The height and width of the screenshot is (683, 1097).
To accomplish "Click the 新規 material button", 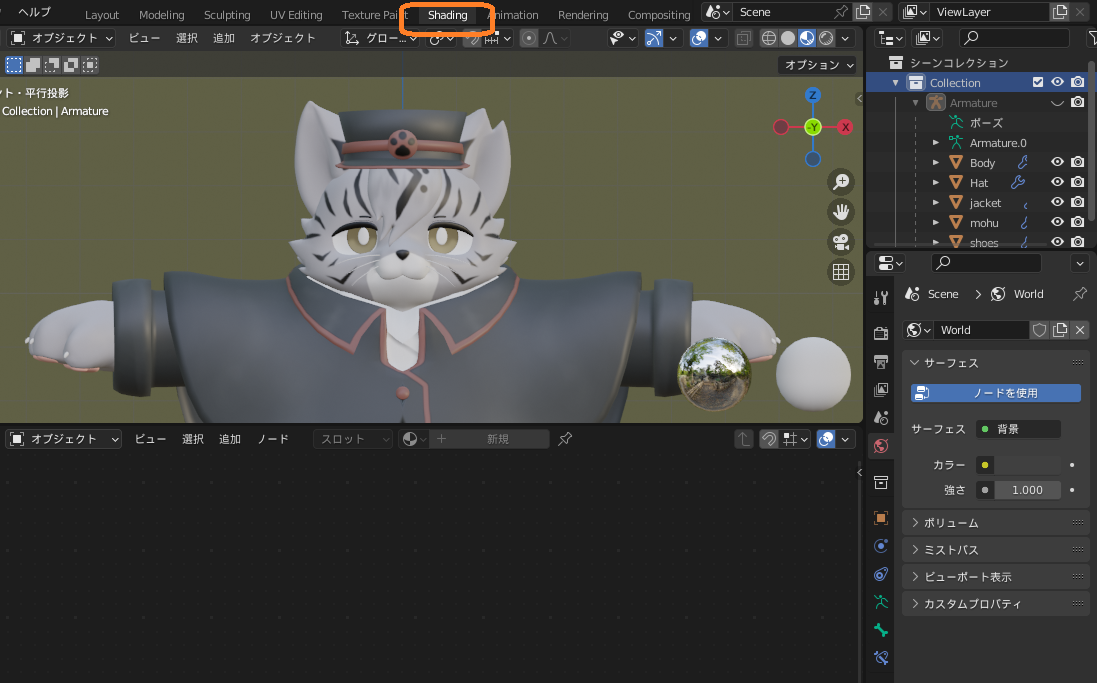I will coord(490,439).
